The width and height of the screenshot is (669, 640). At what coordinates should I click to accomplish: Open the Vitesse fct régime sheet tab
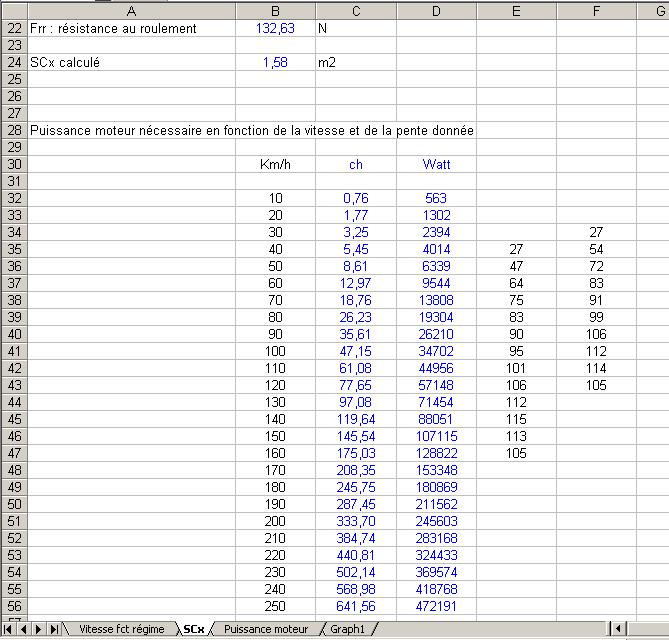121,630
